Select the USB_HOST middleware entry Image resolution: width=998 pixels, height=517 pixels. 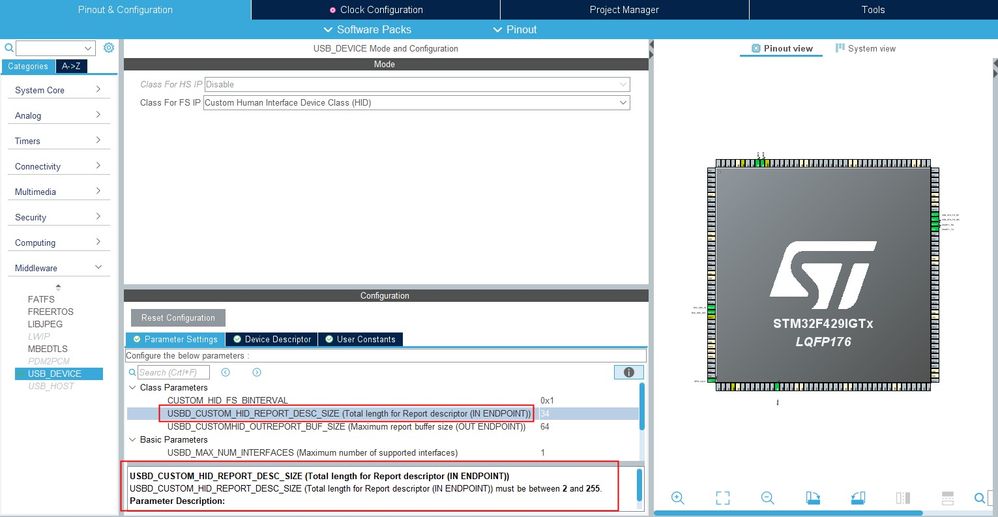click(51, 386)
